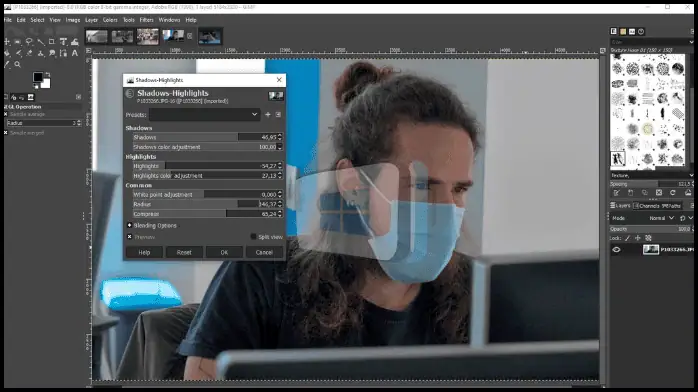
Task: Open the Colors menu
Action: (110, 20)
